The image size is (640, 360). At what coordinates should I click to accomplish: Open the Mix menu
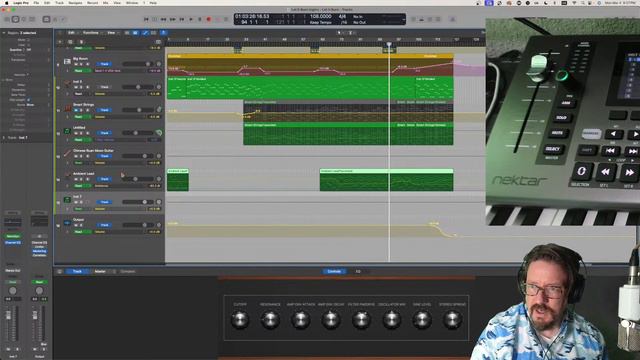tap(106, 3)
